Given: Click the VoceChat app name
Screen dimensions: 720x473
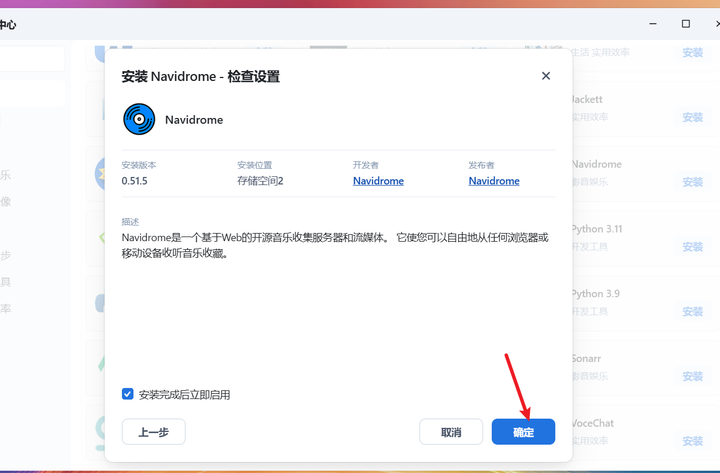Looking at the screenshot, I should (593, 423).
